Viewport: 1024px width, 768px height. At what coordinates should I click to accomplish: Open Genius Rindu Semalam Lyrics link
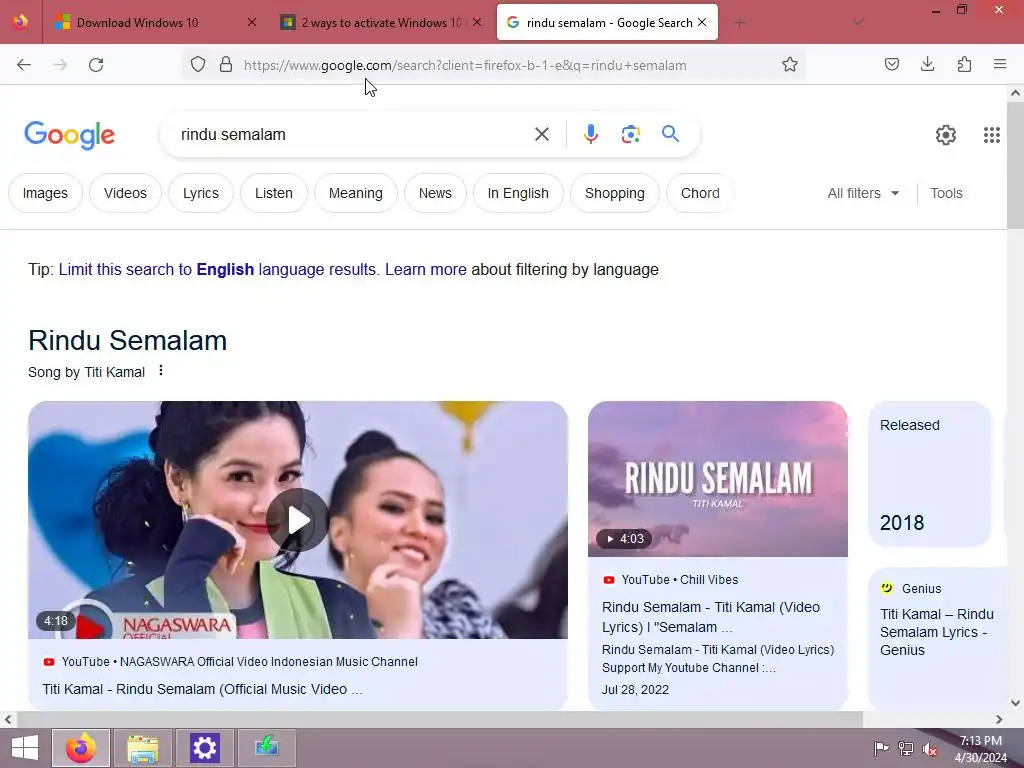(936, 632)
